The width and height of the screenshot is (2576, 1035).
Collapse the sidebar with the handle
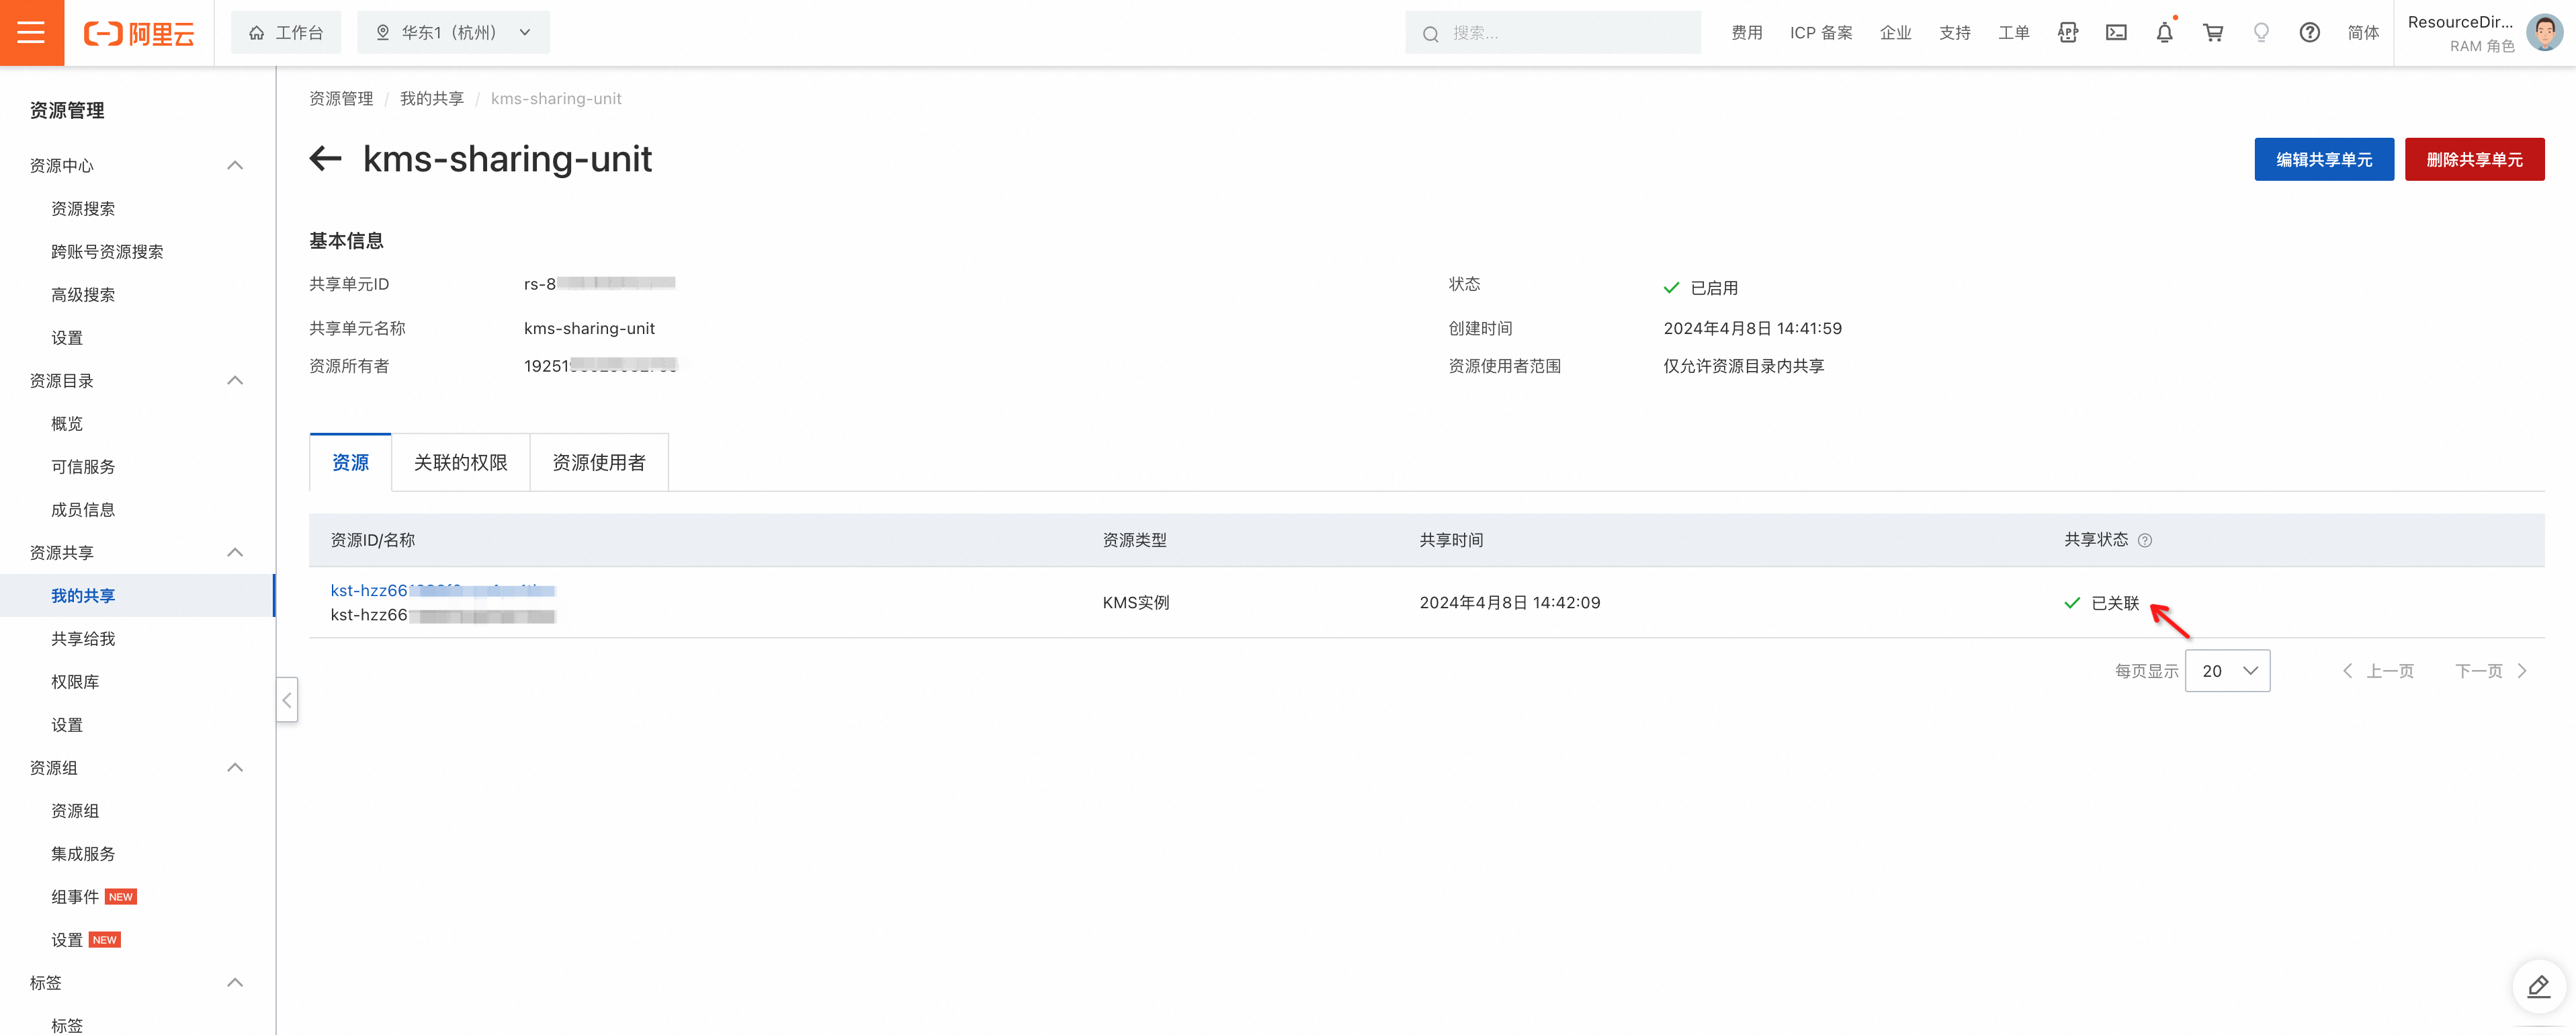click(x=287, y=700)
